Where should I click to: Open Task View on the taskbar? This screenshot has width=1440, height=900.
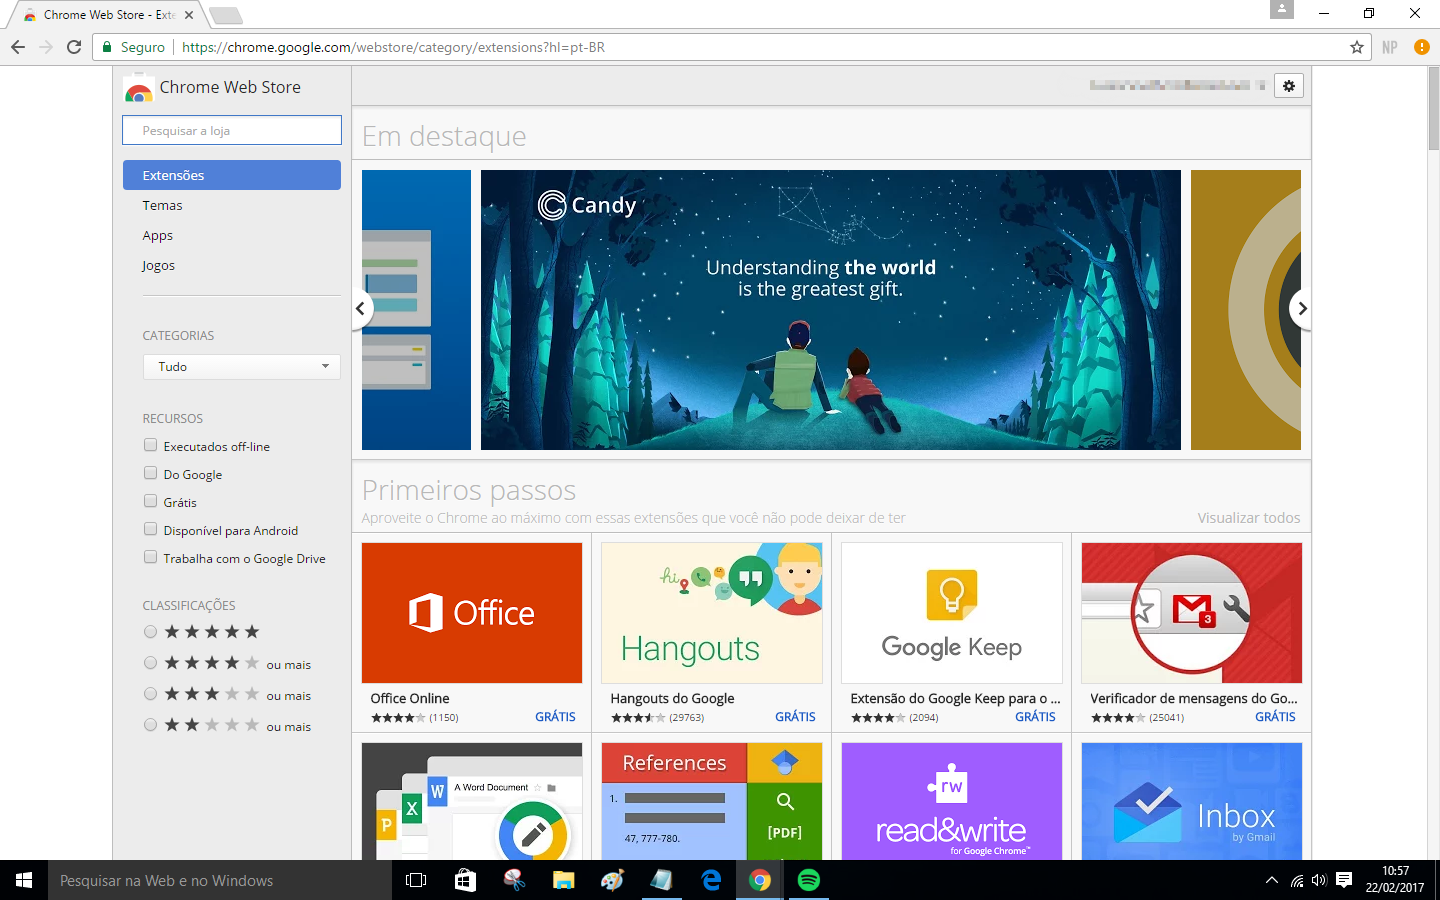(416, 880)
